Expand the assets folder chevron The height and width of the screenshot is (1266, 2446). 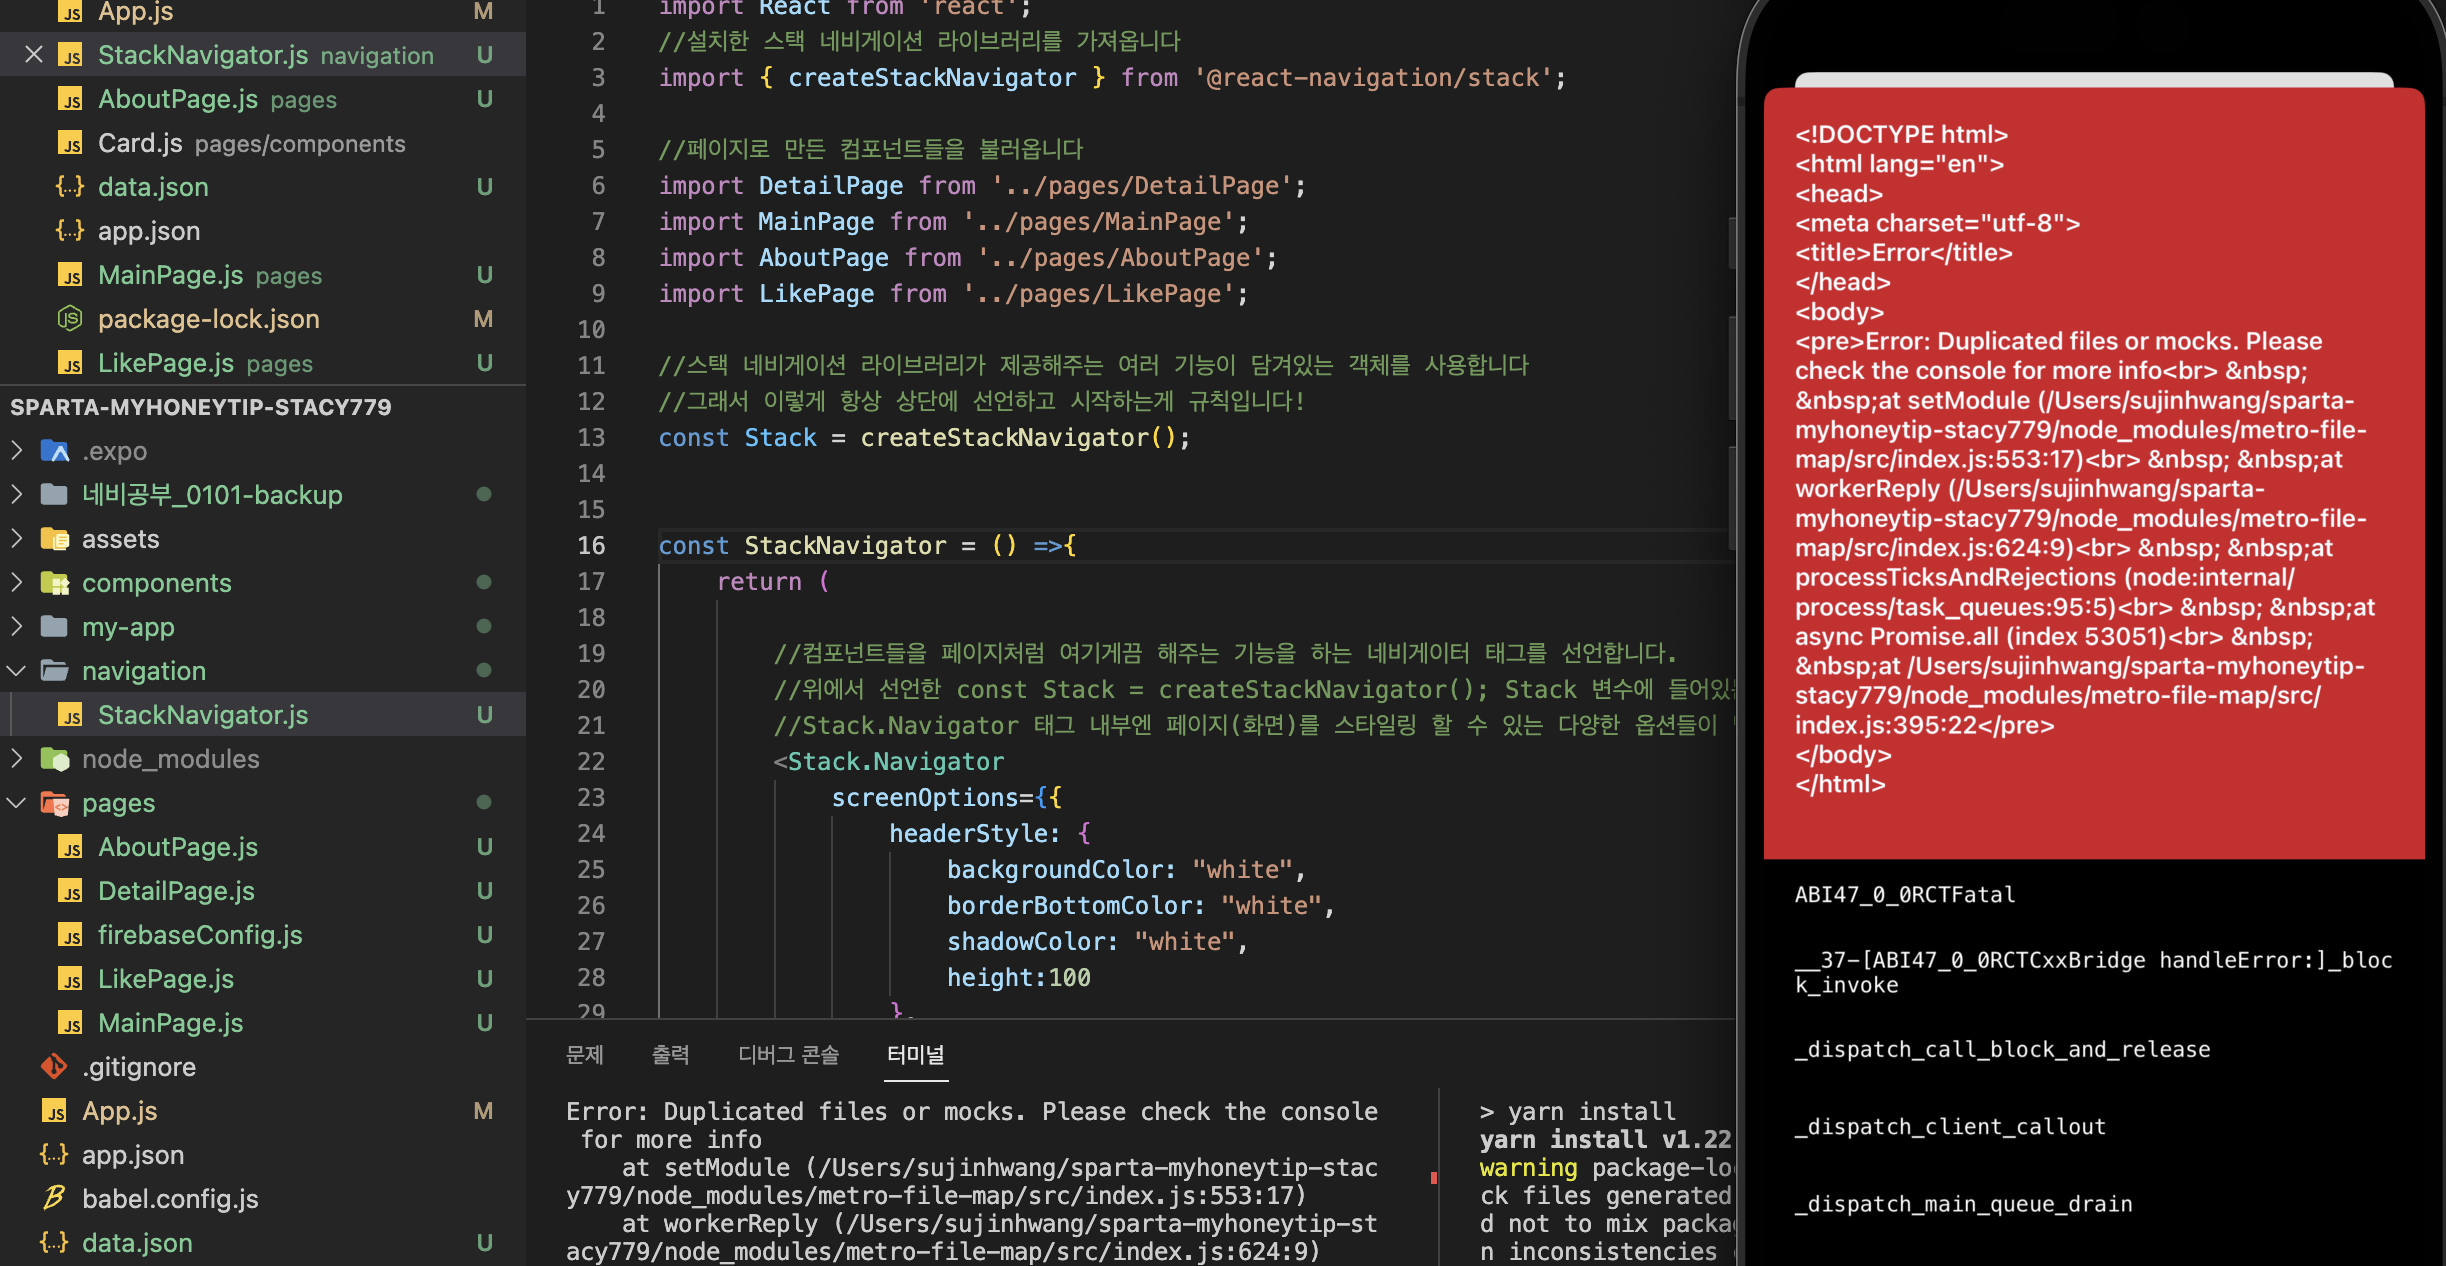pyautogui.click(x=17, y=539)
